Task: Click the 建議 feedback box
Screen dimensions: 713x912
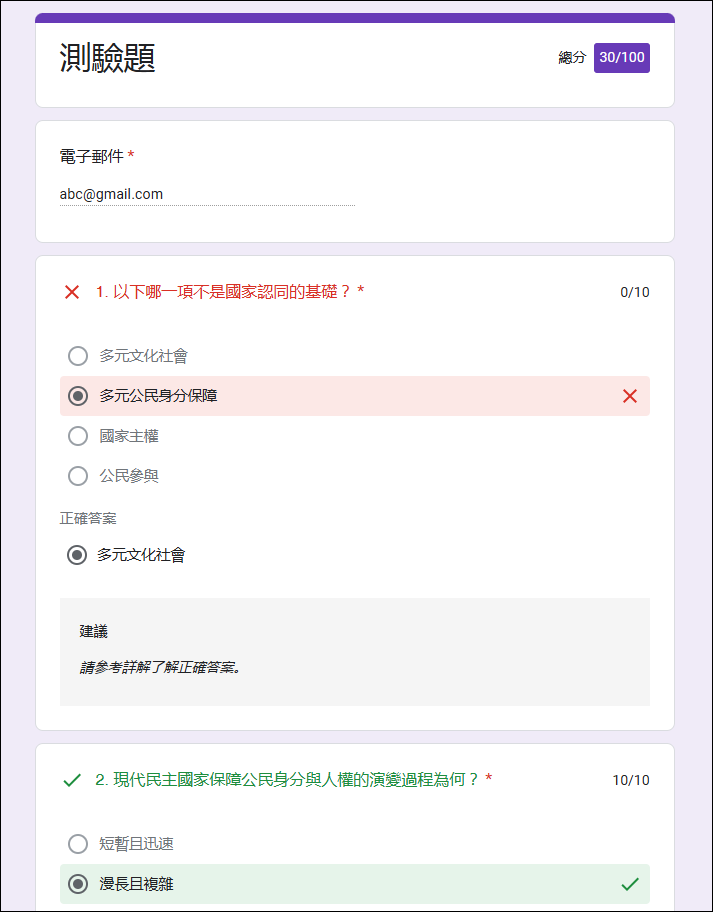Action: point(355,652)
